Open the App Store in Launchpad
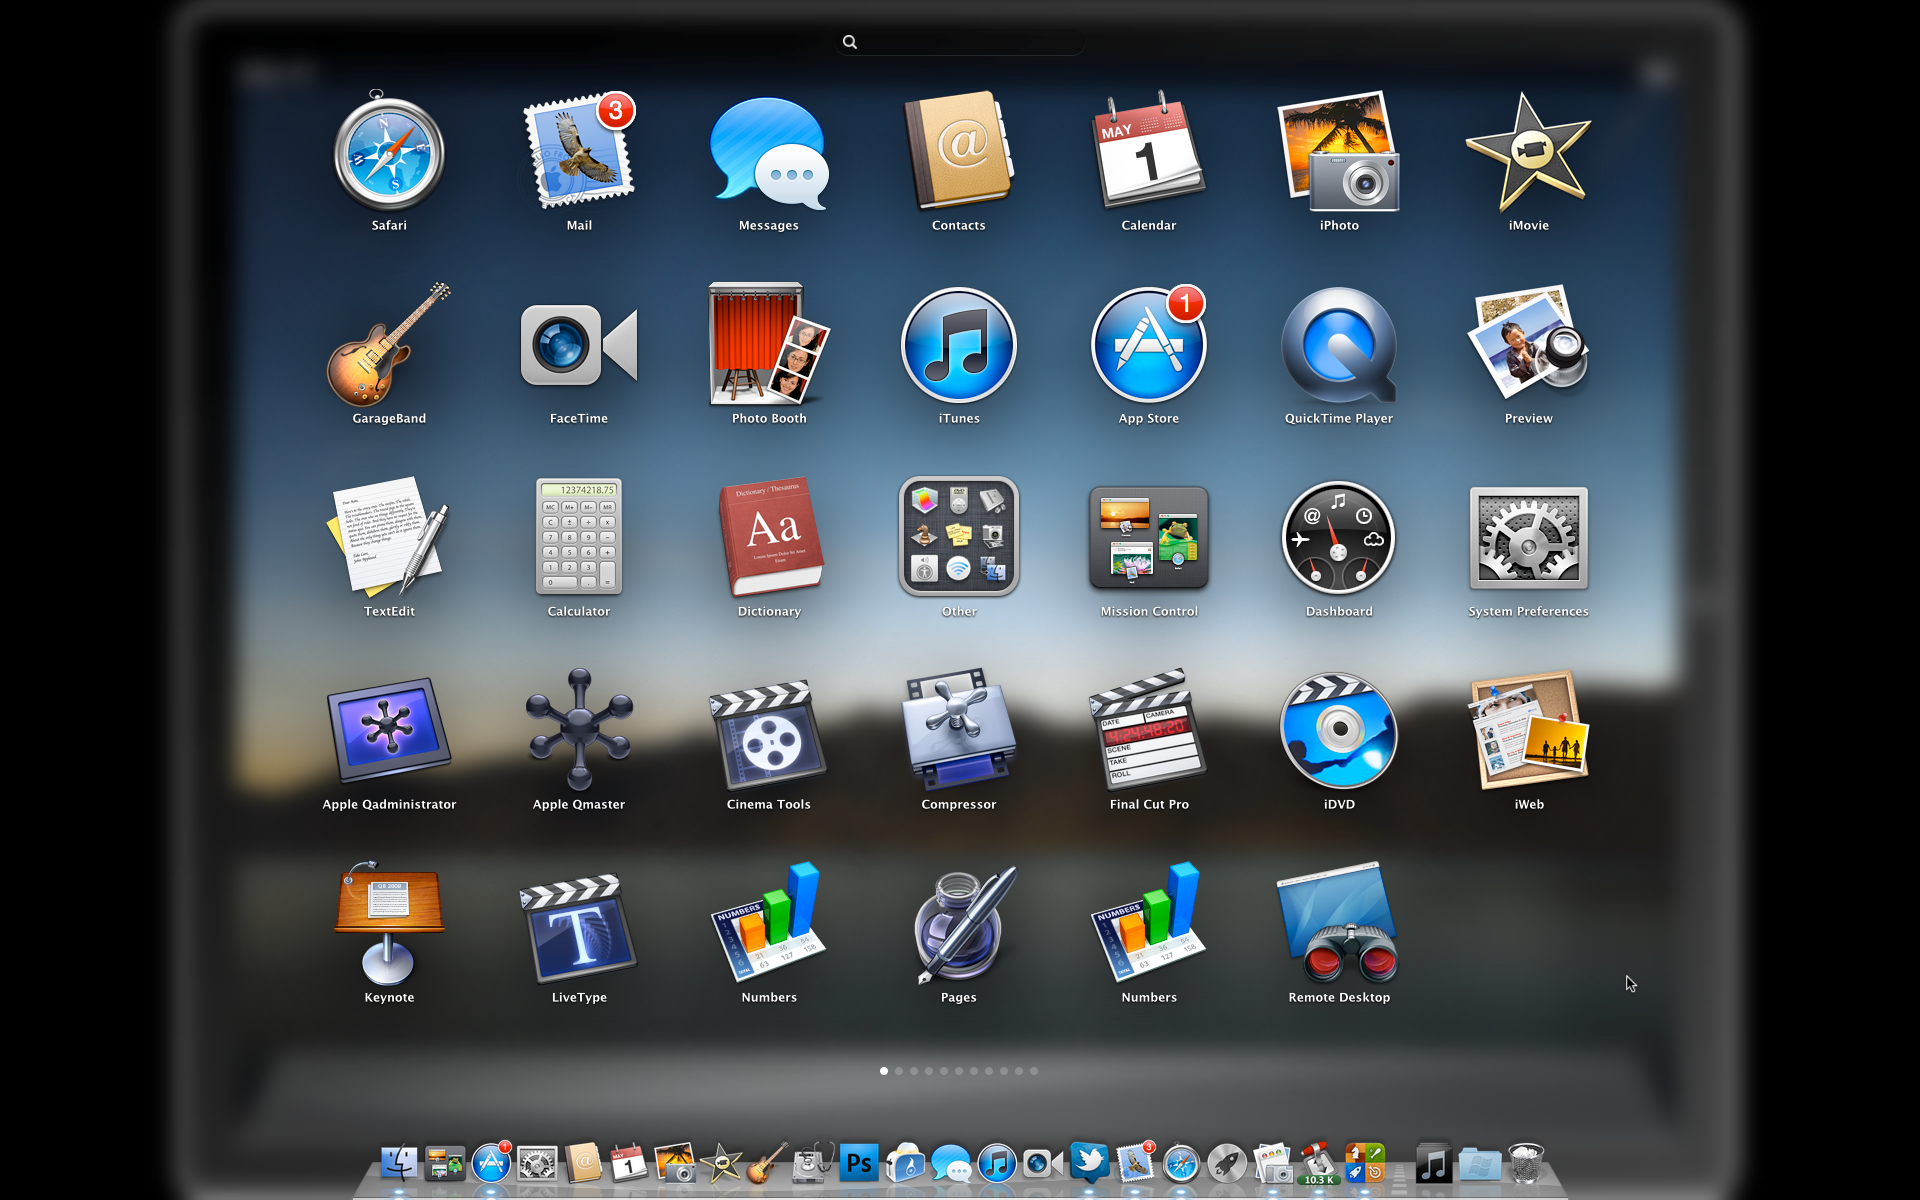Image resolution: width=1920 pixels, height=1200 pixels. [1149, 345]
